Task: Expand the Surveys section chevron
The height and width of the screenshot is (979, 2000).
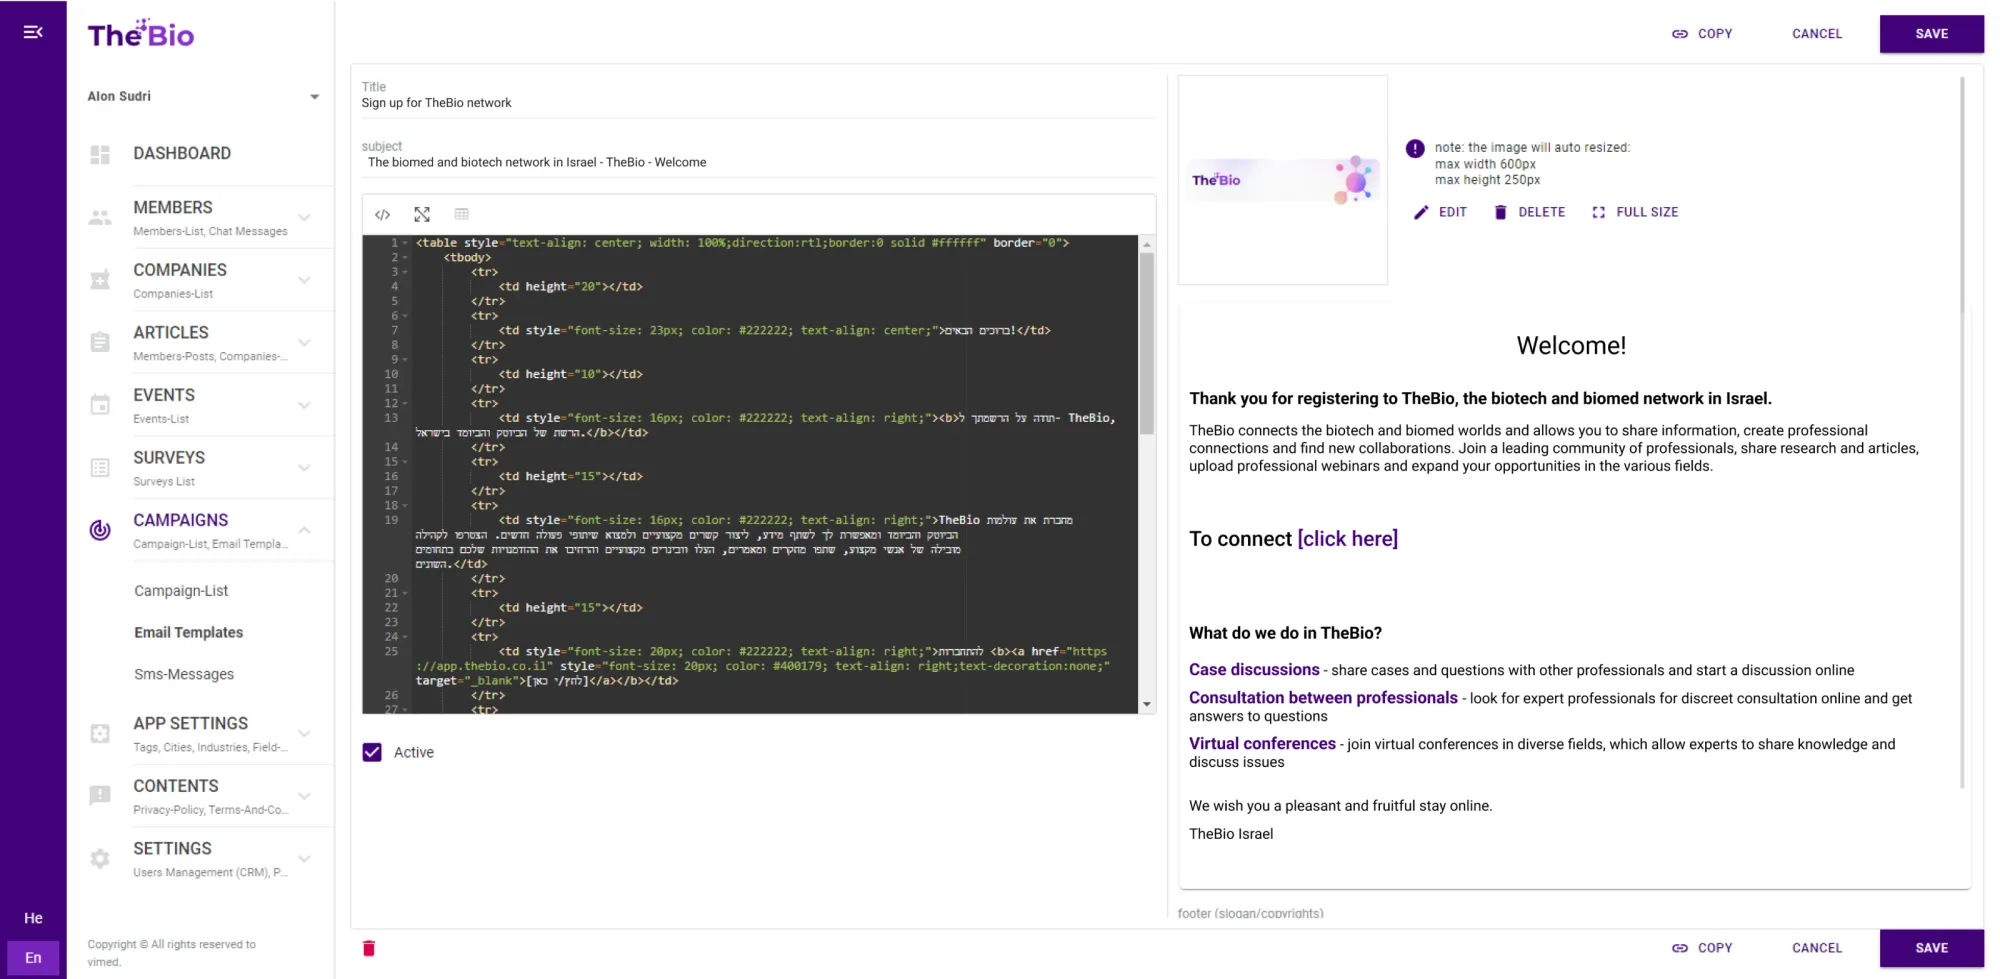Action: pyautogui.click(x=304, y=467)
